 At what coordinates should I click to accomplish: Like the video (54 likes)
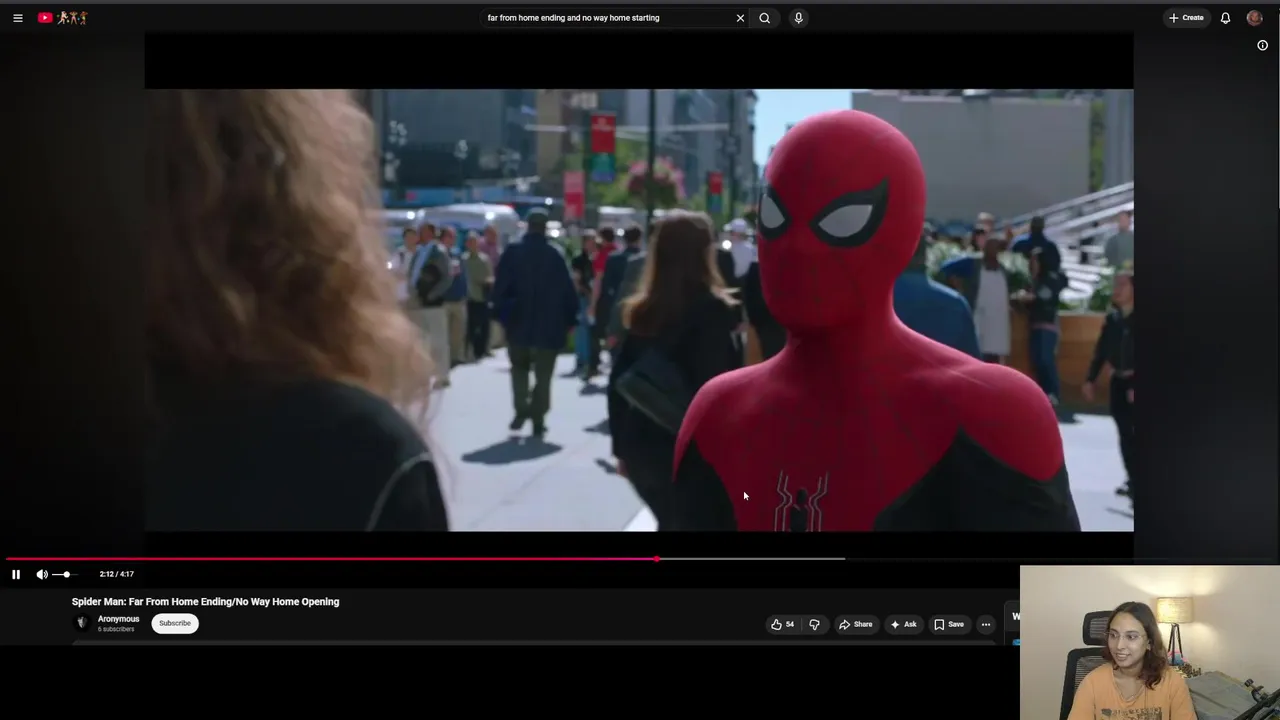[x=782, y=624]
